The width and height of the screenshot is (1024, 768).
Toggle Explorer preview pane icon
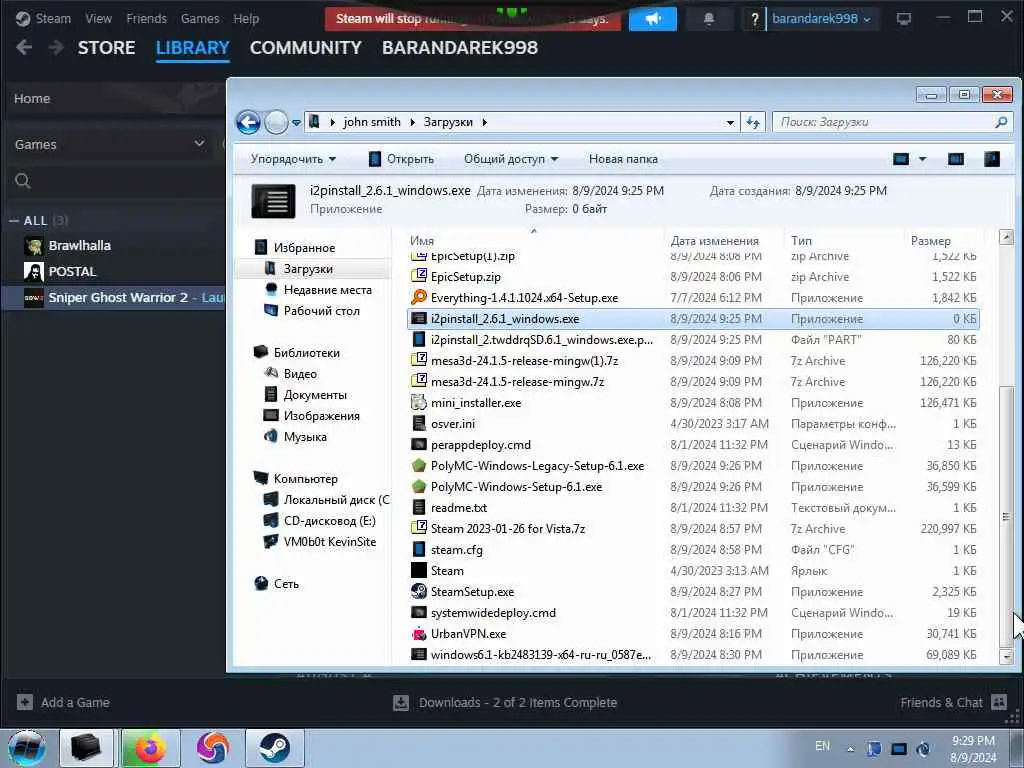pos(955,159)
